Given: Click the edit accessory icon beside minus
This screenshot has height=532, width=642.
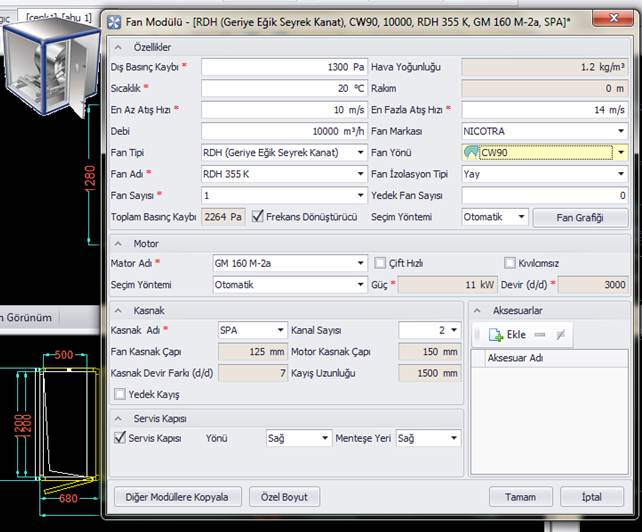Looking at the screenshot, I should click(560, 336).
